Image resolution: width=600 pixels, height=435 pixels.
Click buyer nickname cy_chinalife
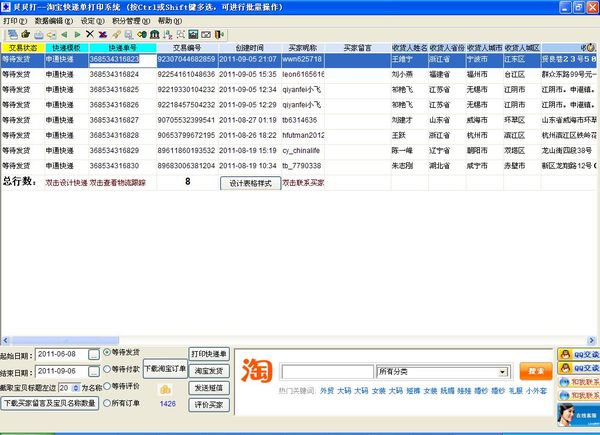coord(301,151)
